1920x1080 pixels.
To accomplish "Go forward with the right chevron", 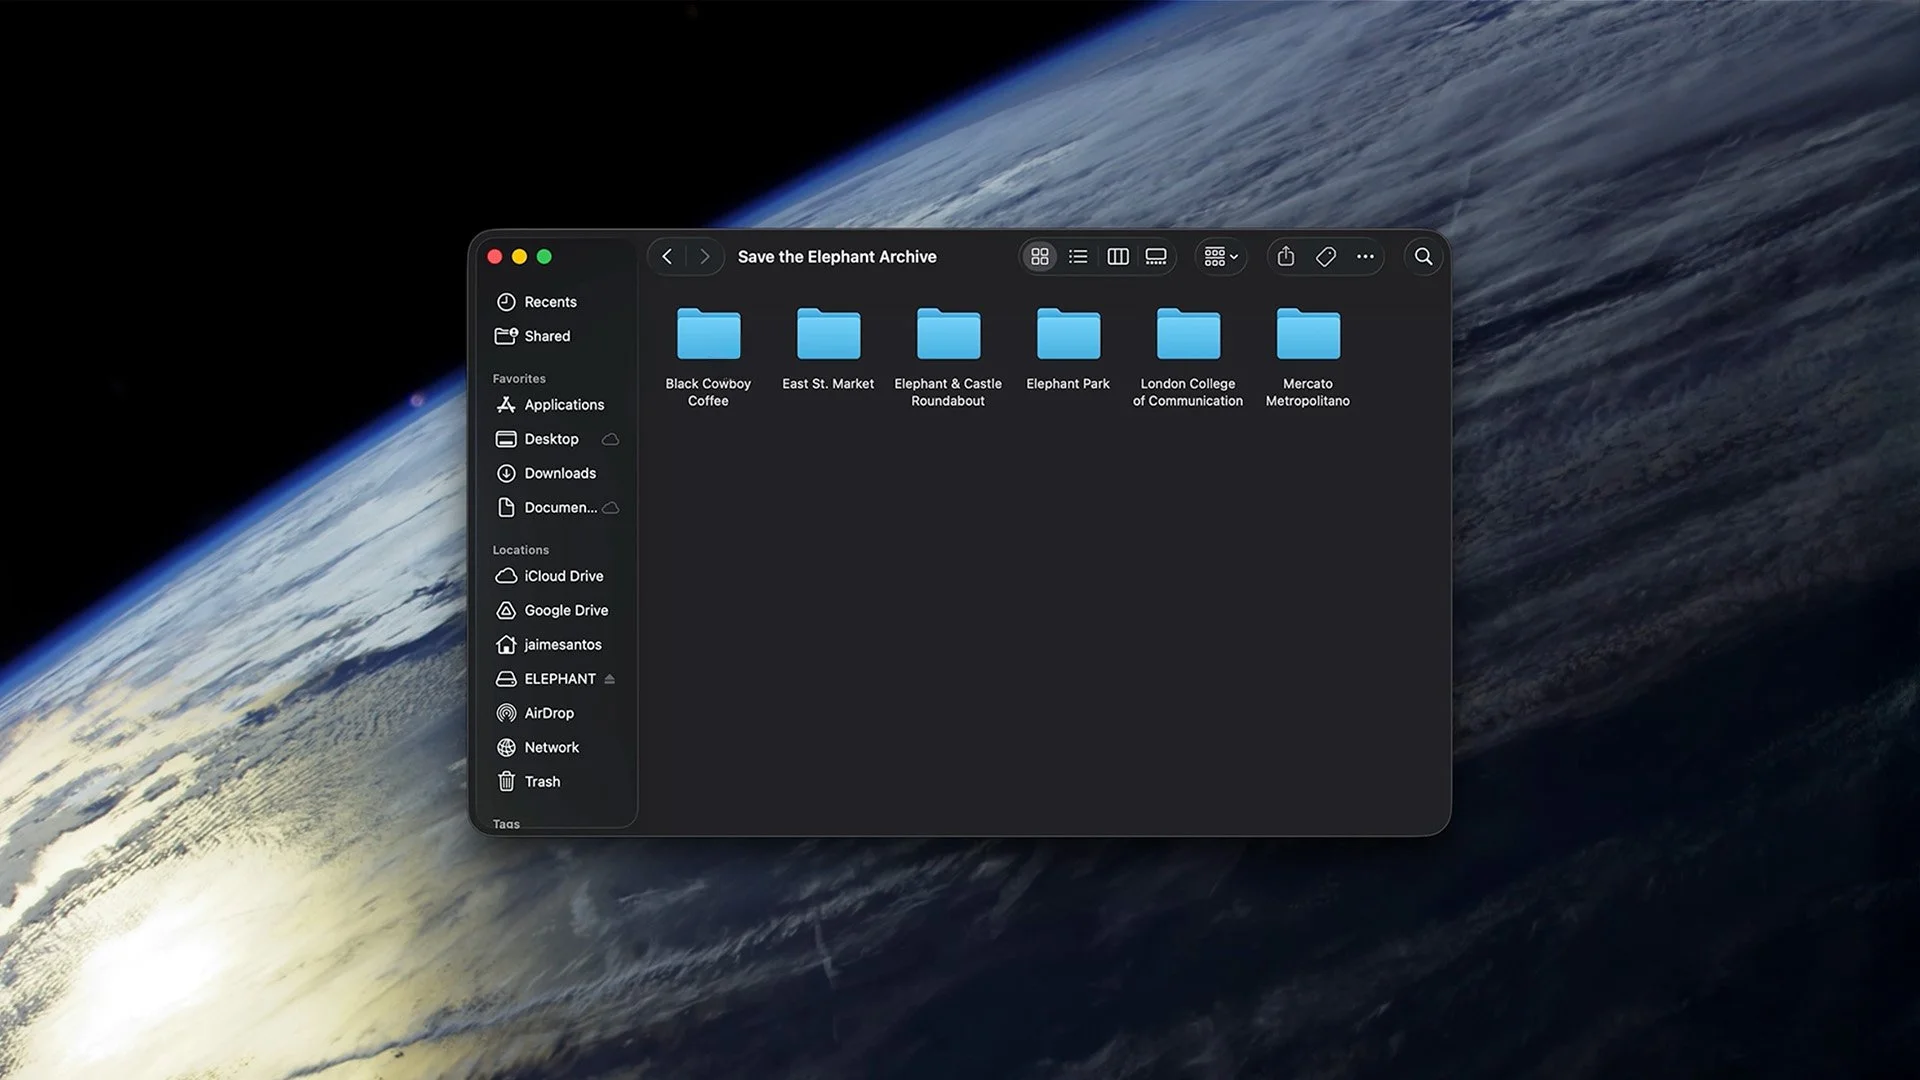I will tap(705, 257).
